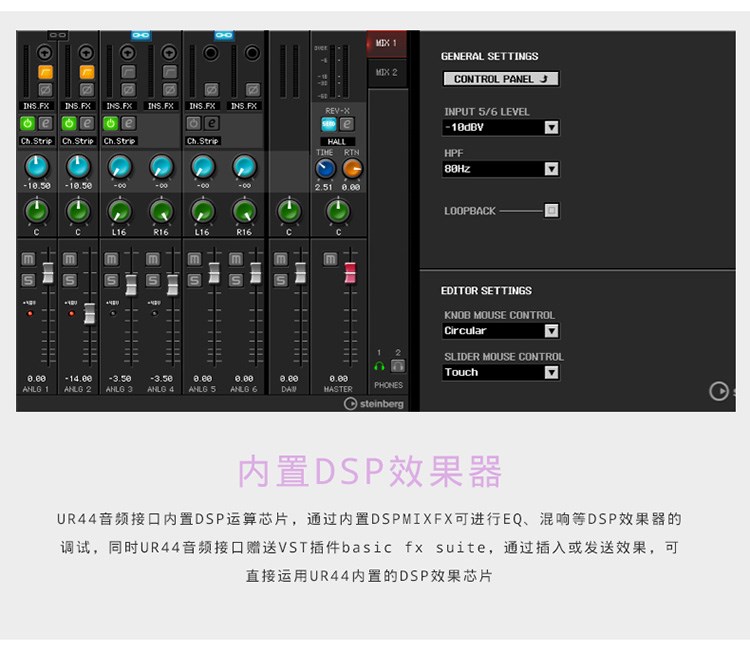This screenshot has width=750, height=654.
Task: Toggle the high-pass filter on ANLG 1
Action: point(45,72)
